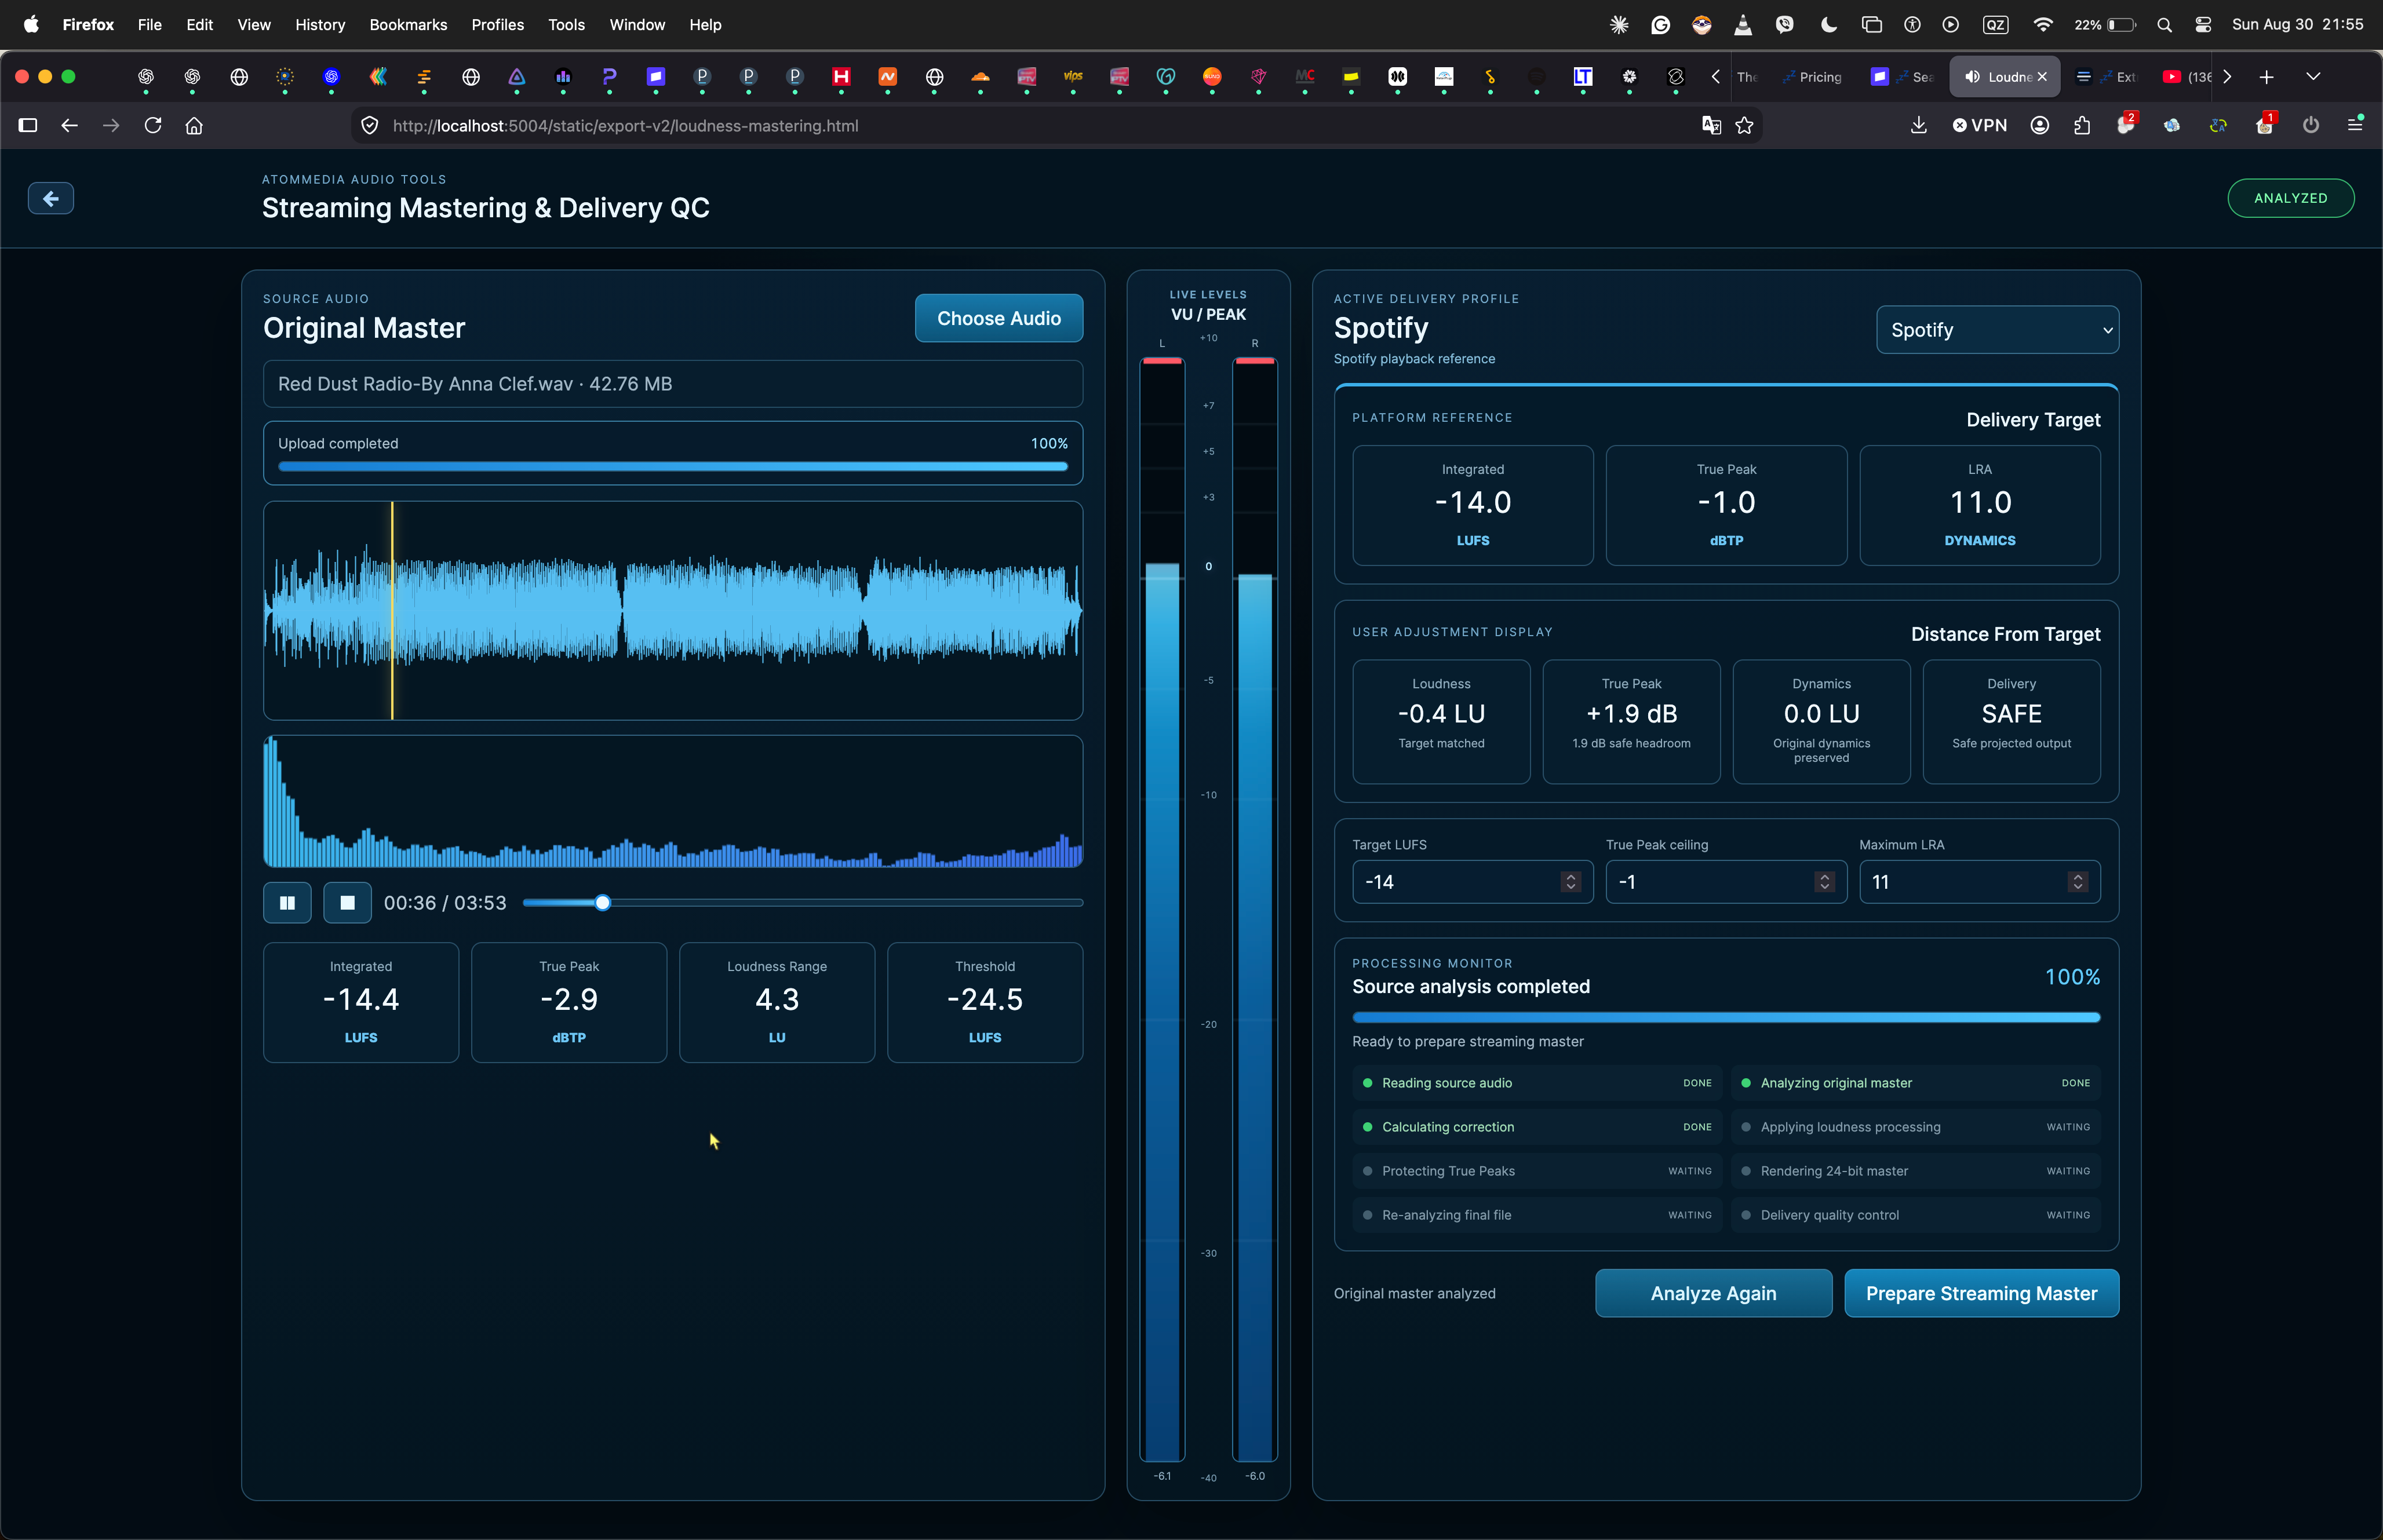Click the 'Calculating correction' step row

(x=1537, y=1127)
